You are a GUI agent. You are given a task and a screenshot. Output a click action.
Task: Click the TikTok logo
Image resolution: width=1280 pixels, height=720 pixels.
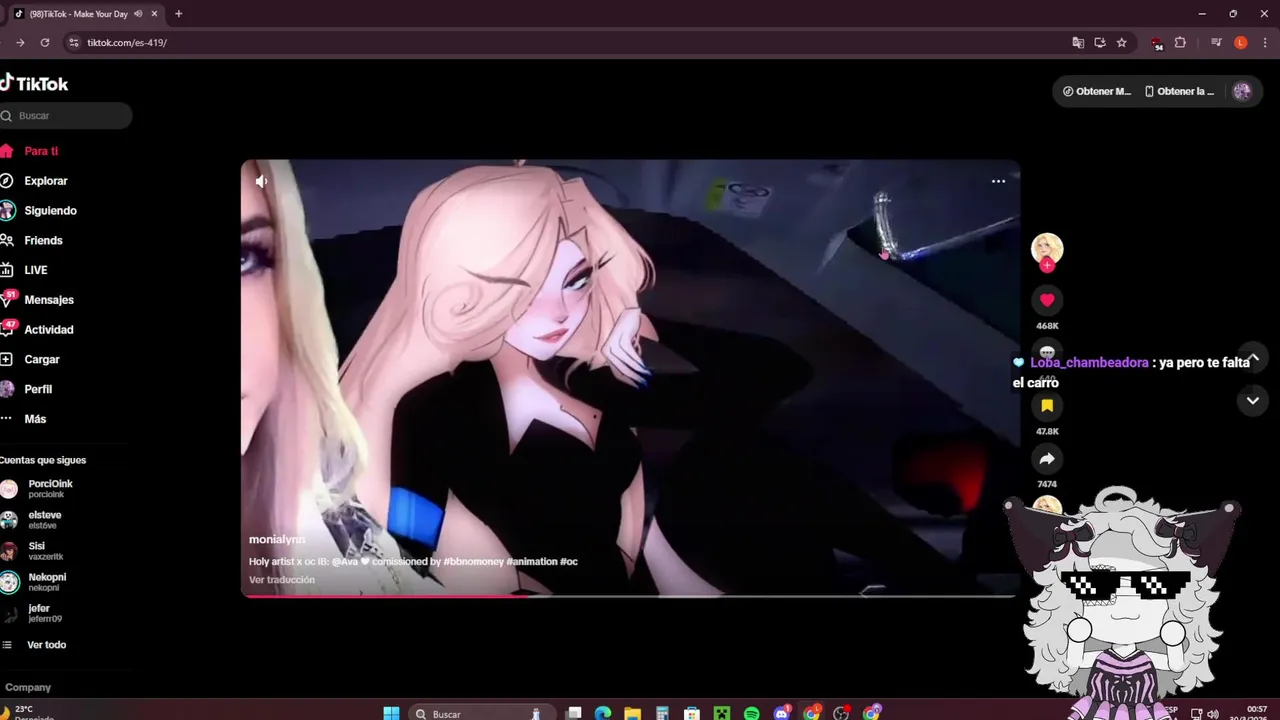point(34,84)
